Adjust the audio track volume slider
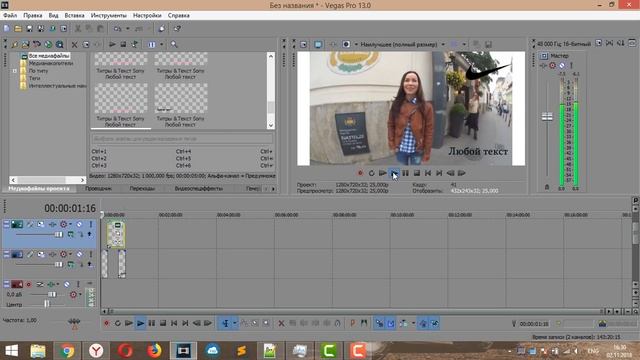Image resolution: width=640 pixels, height=360 pixels. (x=52, y=294)
